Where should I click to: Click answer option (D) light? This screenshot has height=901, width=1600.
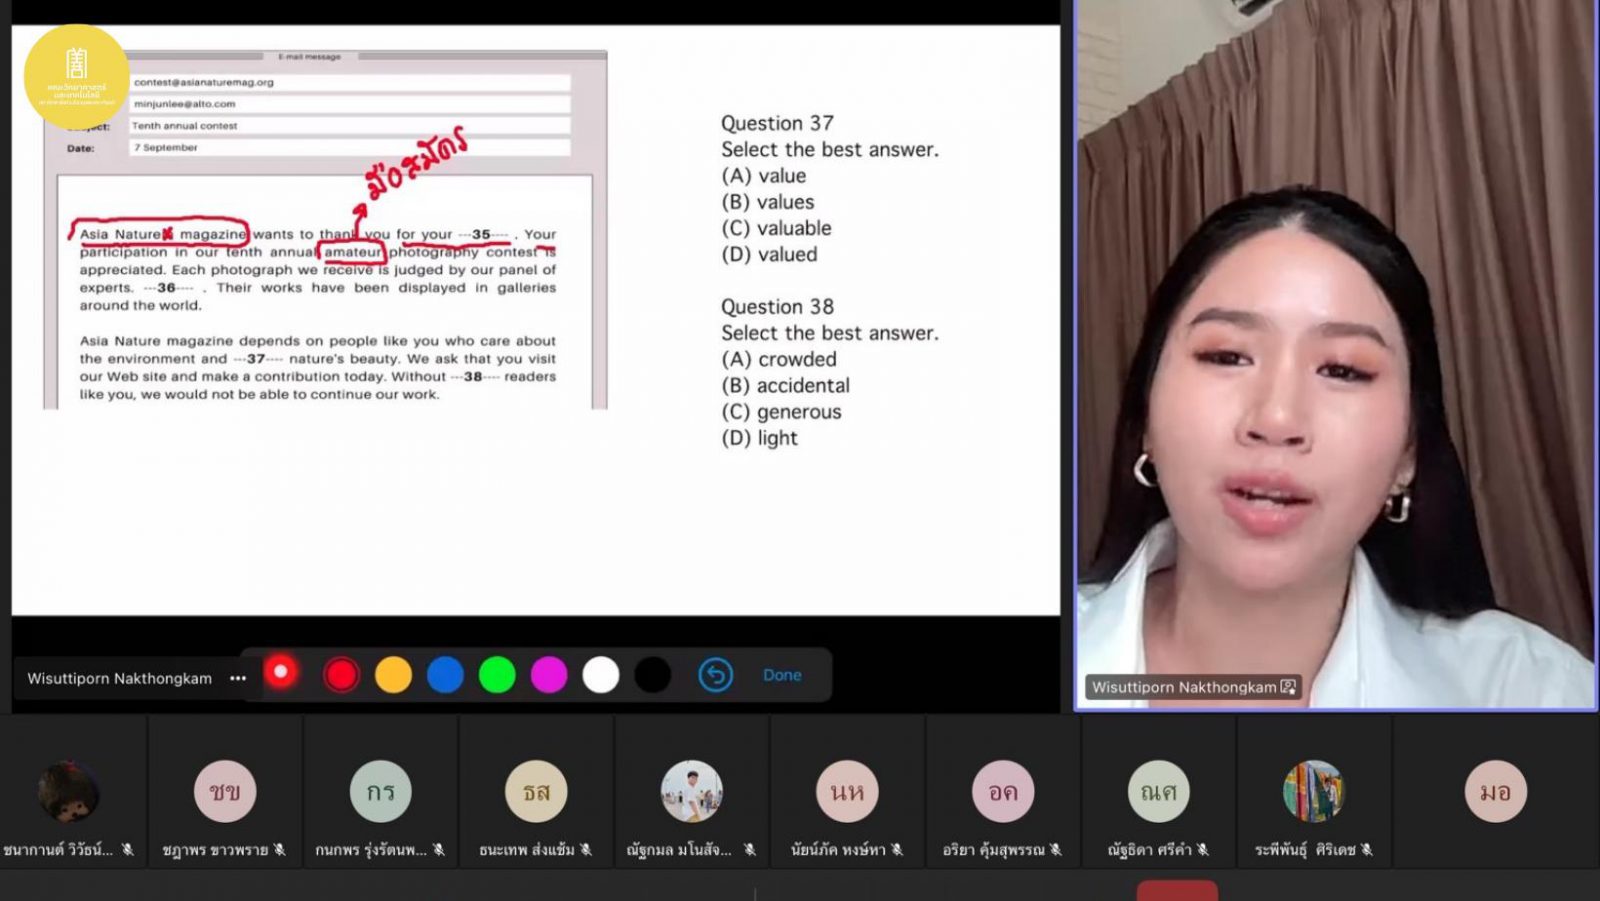tap(759, 438)
